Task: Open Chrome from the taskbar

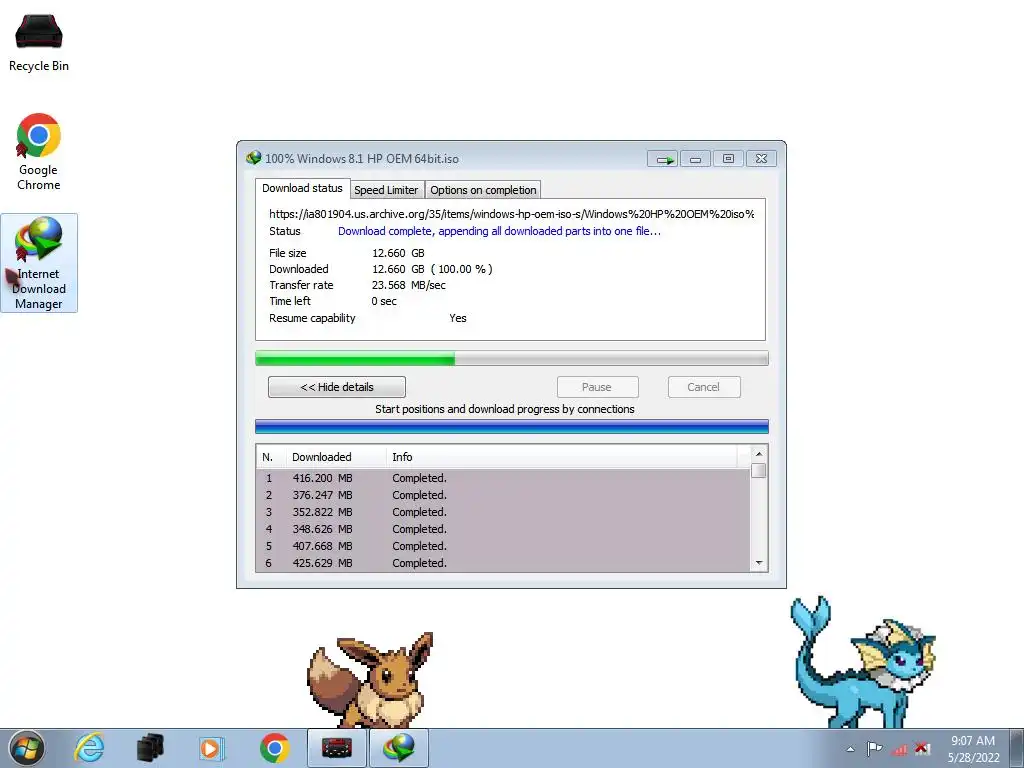Action: coord(274,748)
